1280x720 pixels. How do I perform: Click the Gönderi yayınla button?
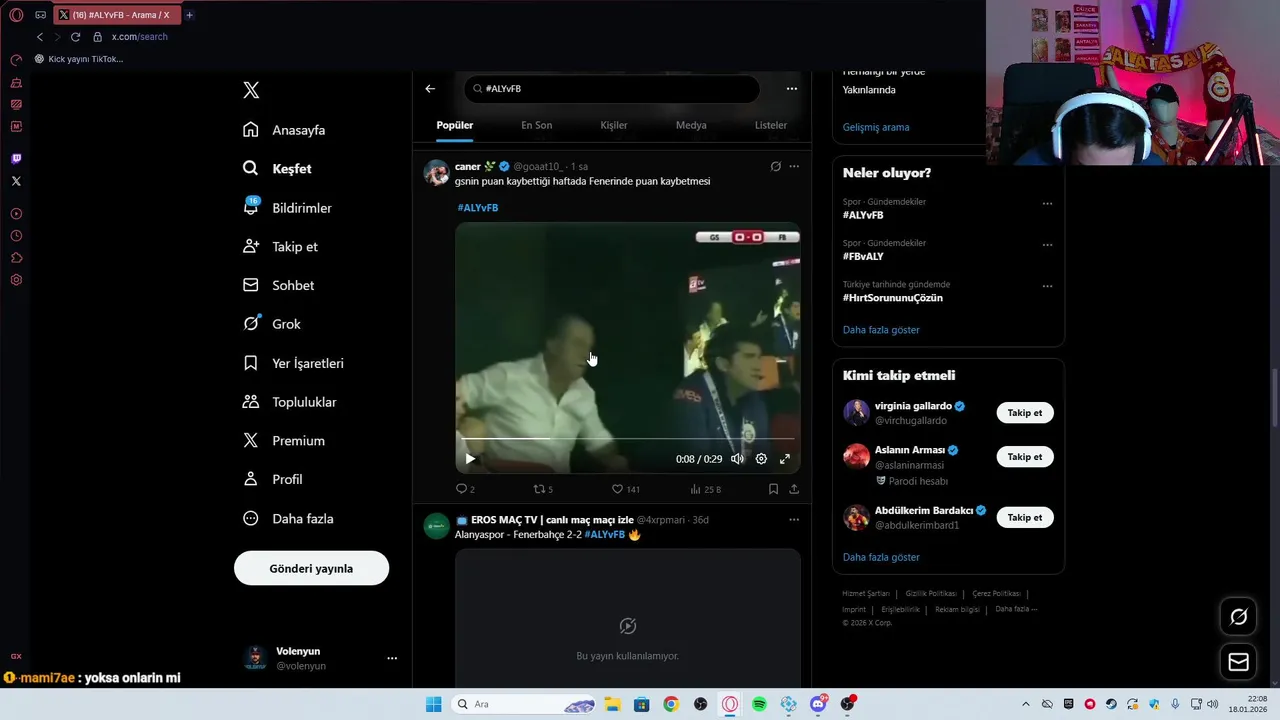click(311, 568)
